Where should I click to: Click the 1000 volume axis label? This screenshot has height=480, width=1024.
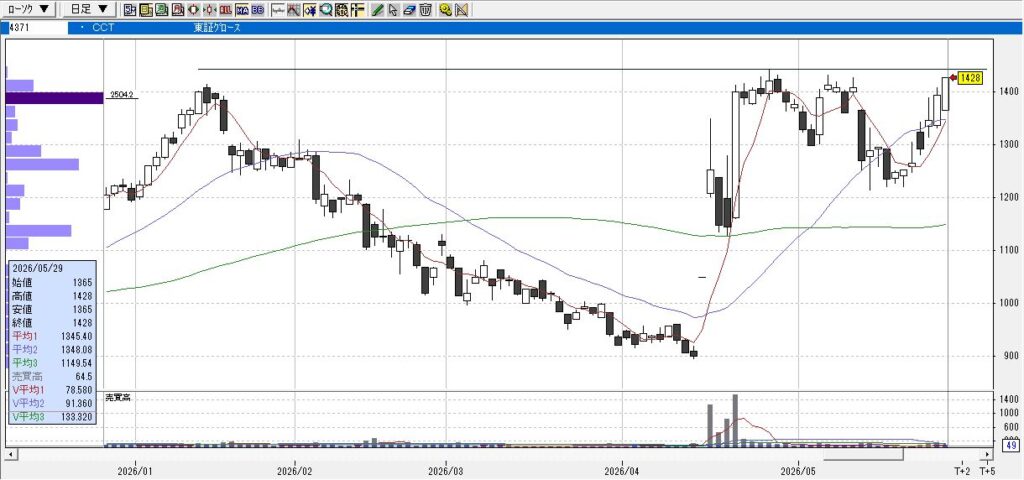click(x=1009, y=413)
